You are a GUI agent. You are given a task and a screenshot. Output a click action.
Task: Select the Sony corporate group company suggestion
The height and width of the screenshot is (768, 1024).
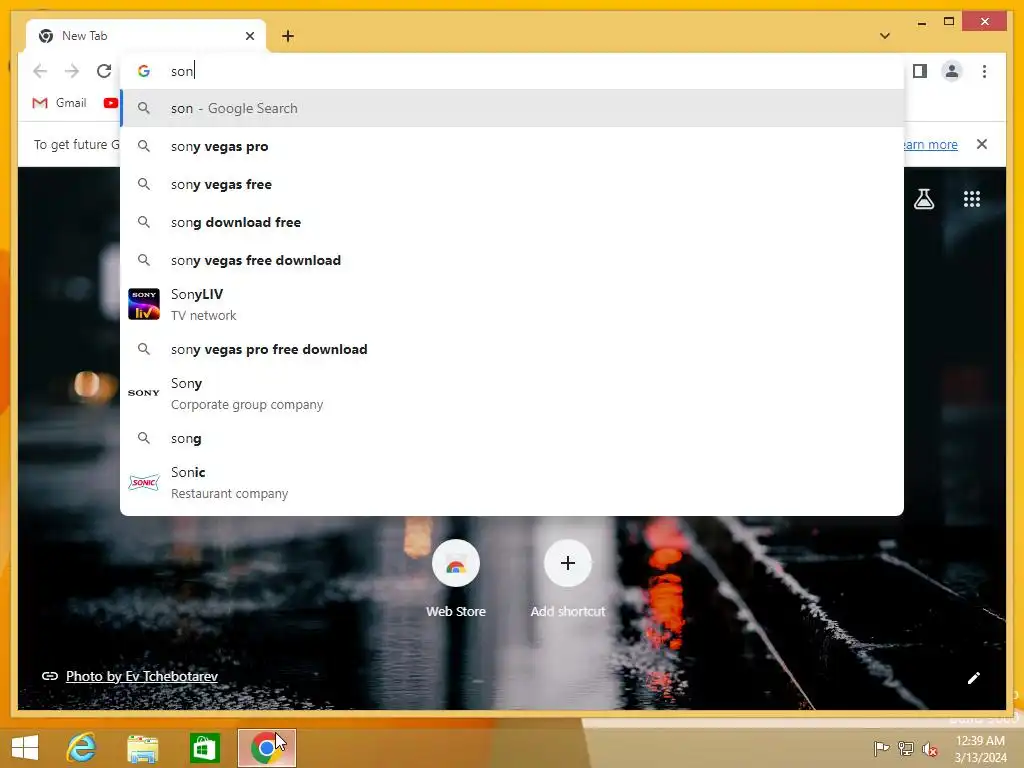(512, 393)
